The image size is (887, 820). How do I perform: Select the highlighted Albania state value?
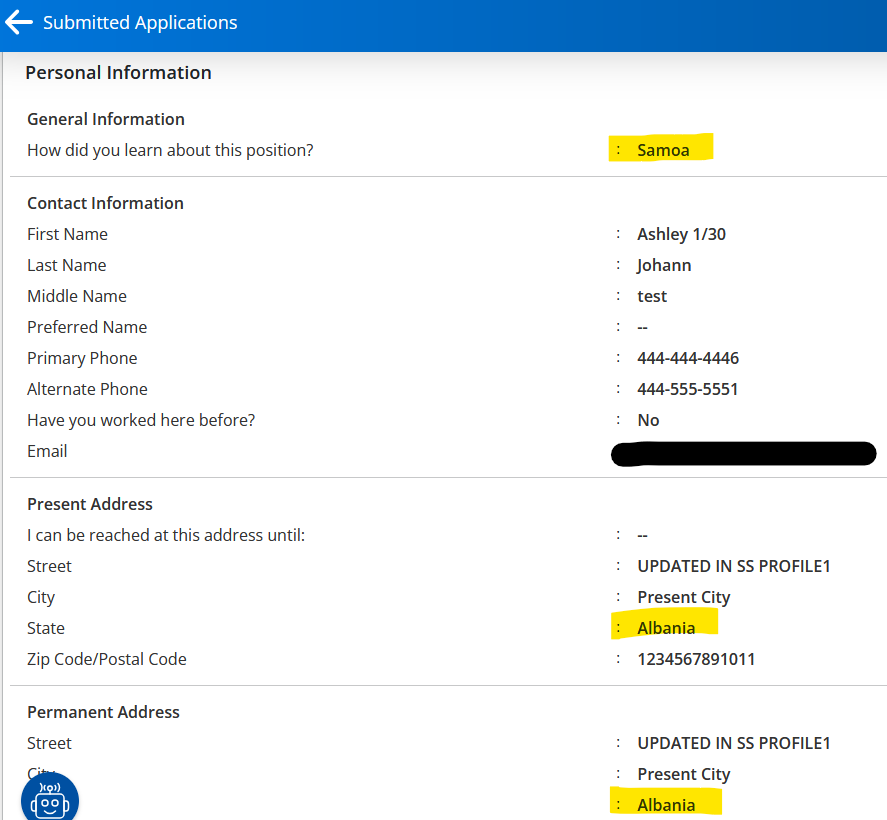(x=666, y=627)
